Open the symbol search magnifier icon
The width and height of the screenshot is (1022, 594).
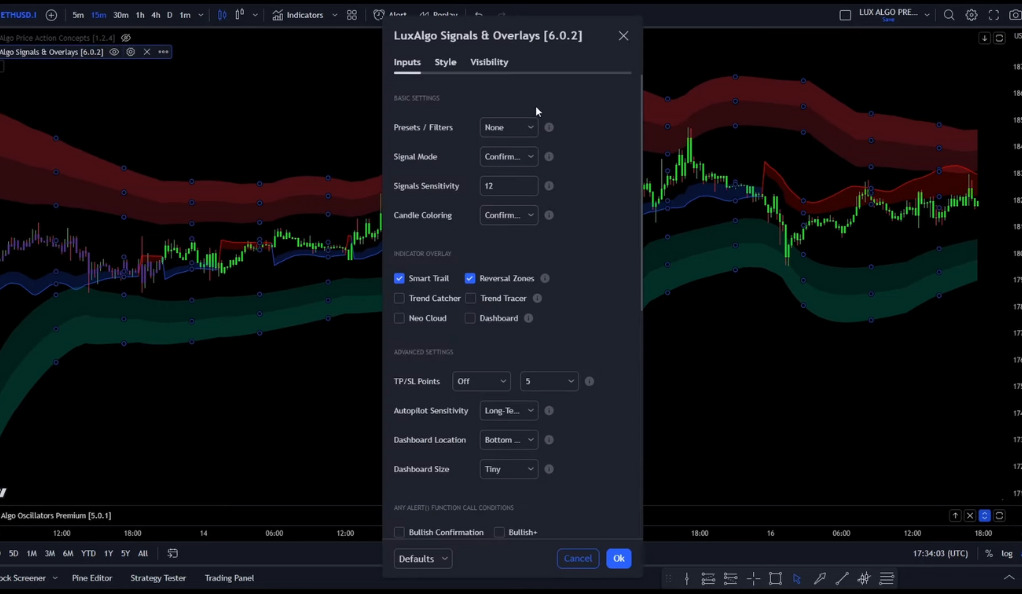pyautogui.click(x=949, y=14)
